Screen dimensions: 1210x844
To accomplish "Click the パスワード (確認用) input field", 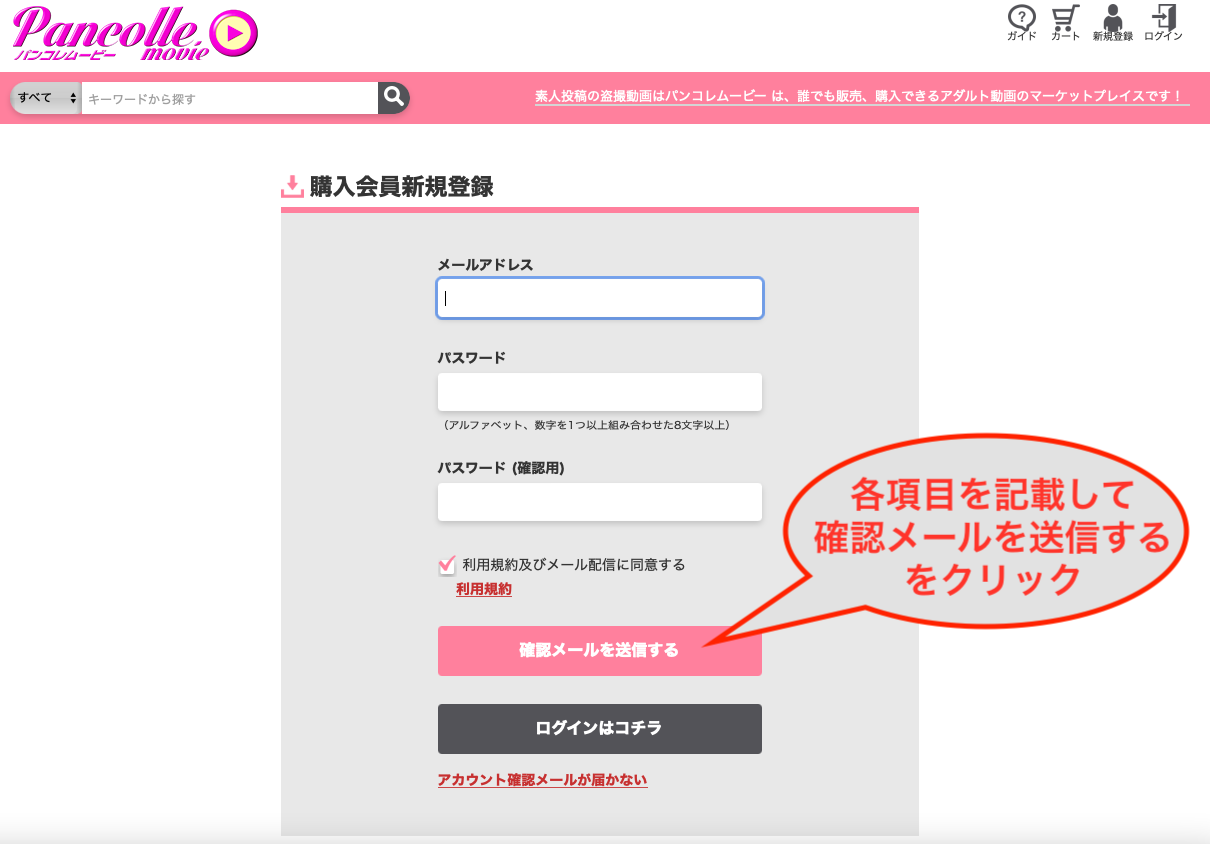I will coord(600,502).
